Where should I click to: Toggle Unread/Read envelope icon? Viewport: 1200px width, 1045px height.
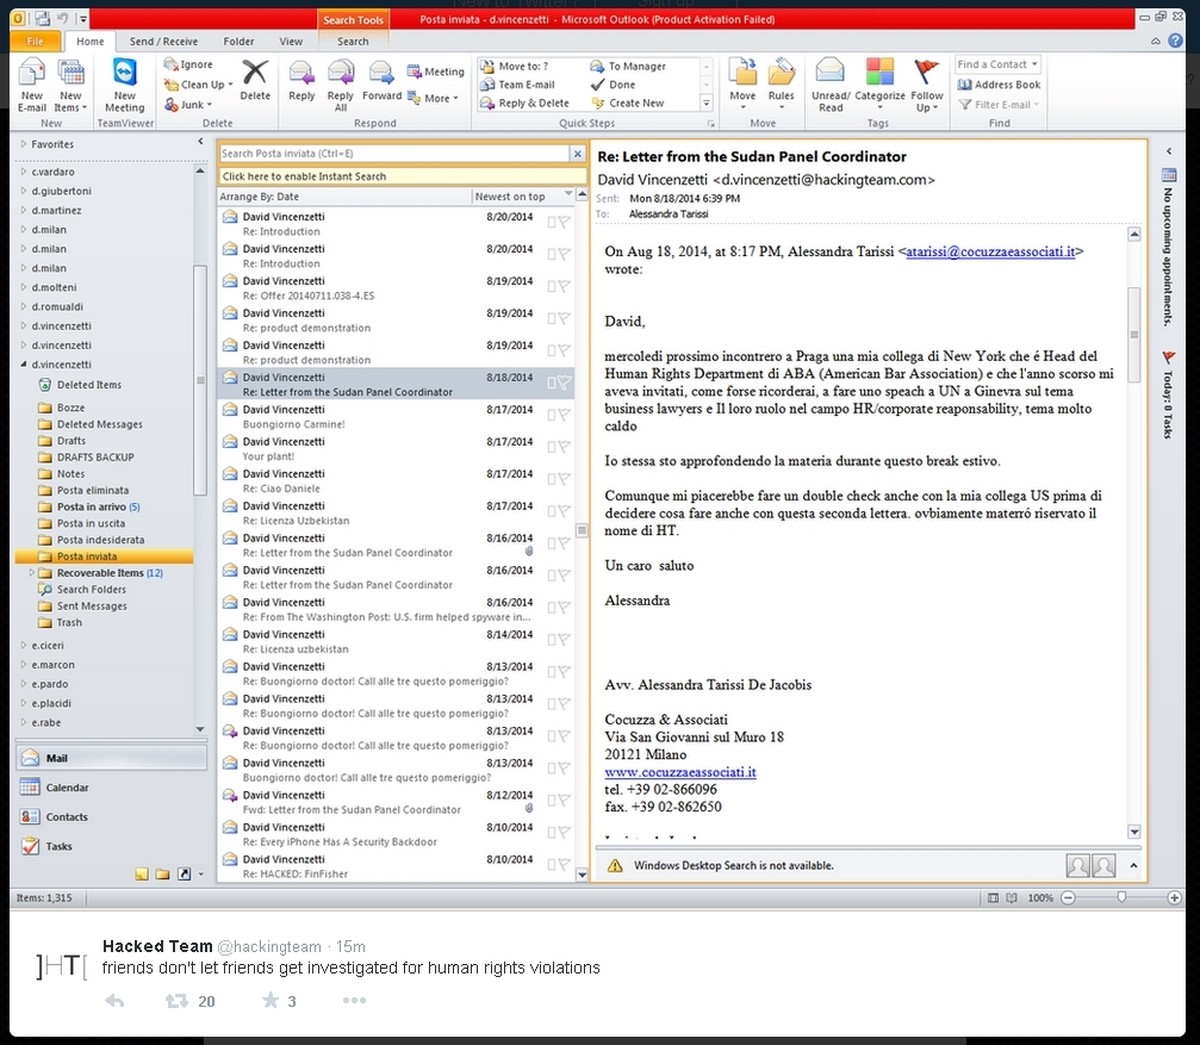[830, 71]
